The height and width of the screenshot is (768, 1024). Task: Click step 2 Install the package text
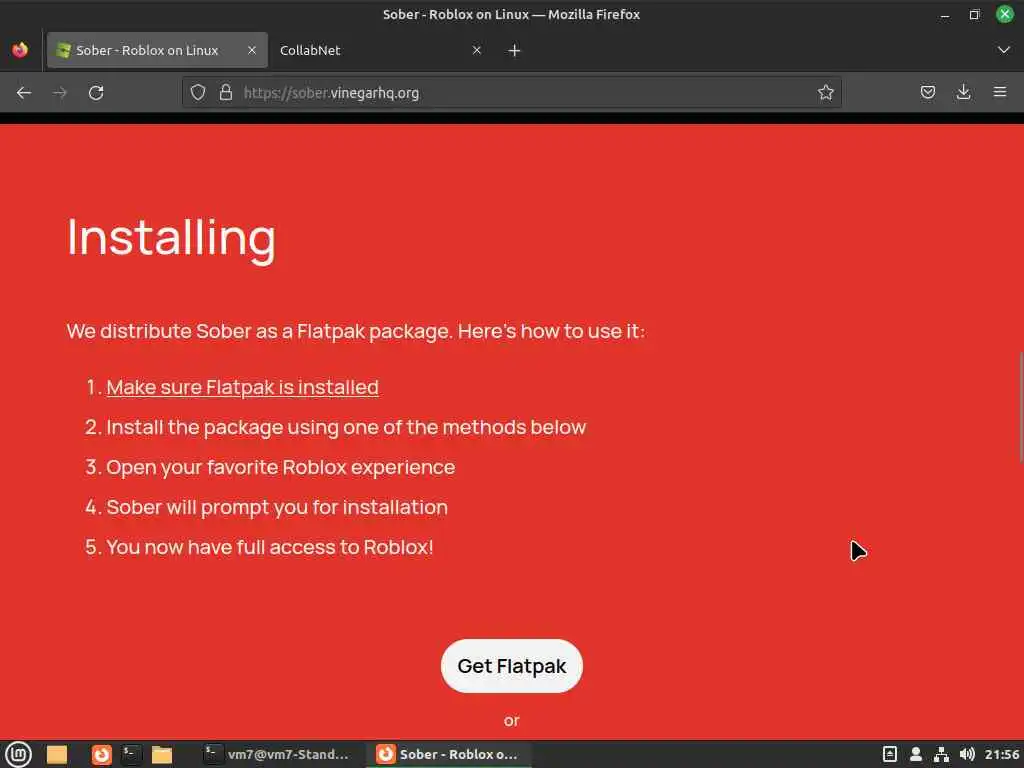[x=346, y=427]
